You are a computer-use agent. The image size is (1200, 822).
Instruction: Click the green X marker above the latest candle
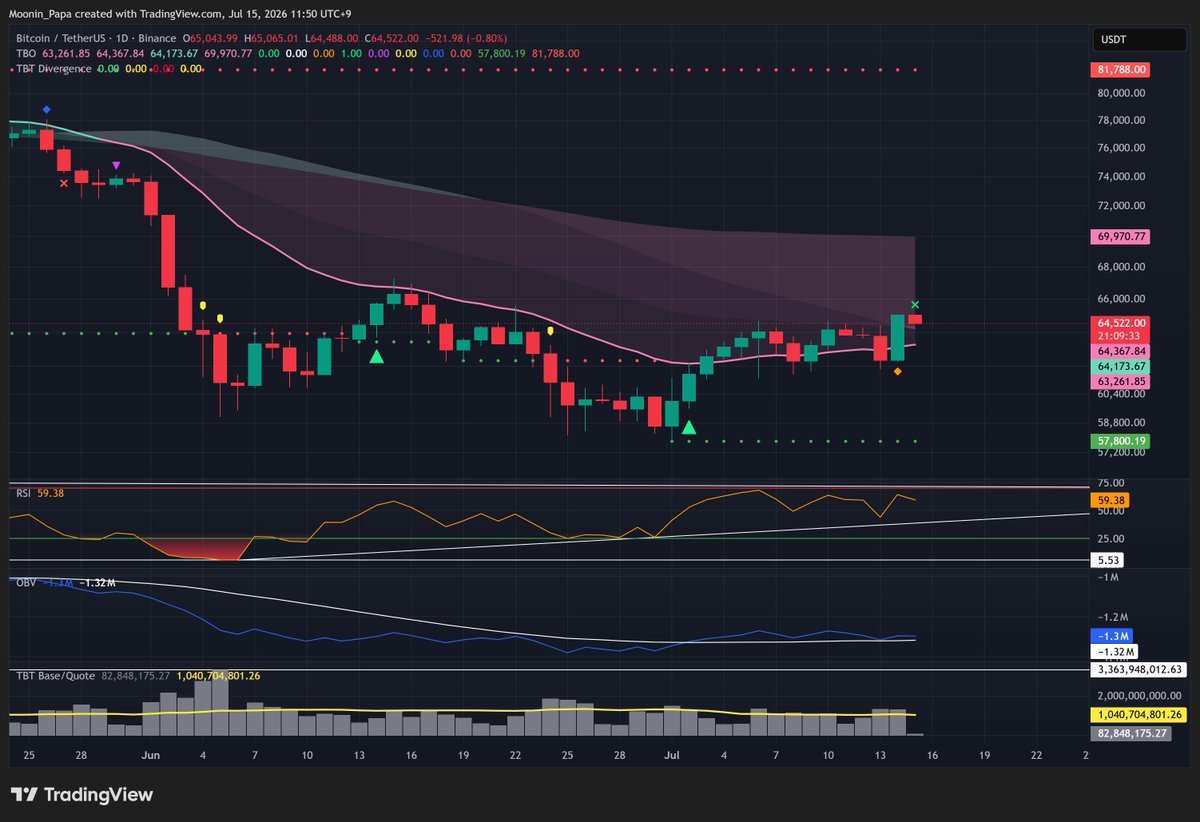(915, 304)
